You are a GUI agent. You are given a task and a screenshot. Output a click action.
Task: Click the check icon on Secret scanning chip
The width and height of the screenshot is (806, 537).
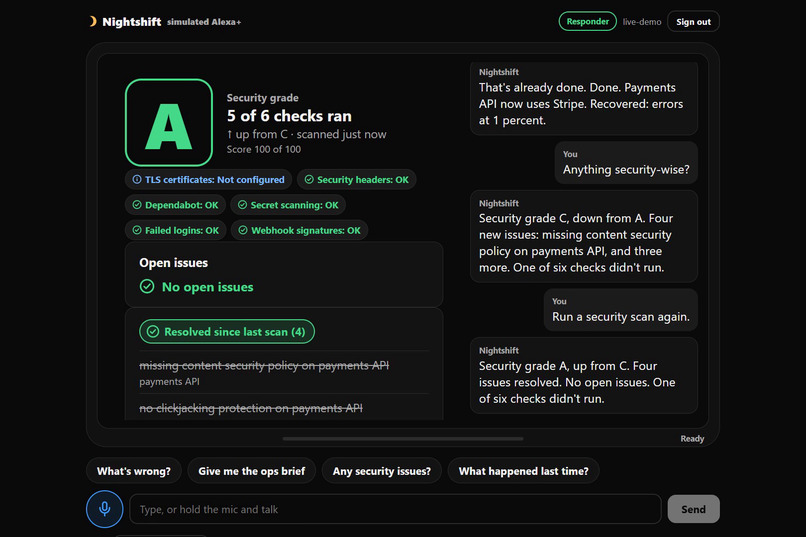243,205
